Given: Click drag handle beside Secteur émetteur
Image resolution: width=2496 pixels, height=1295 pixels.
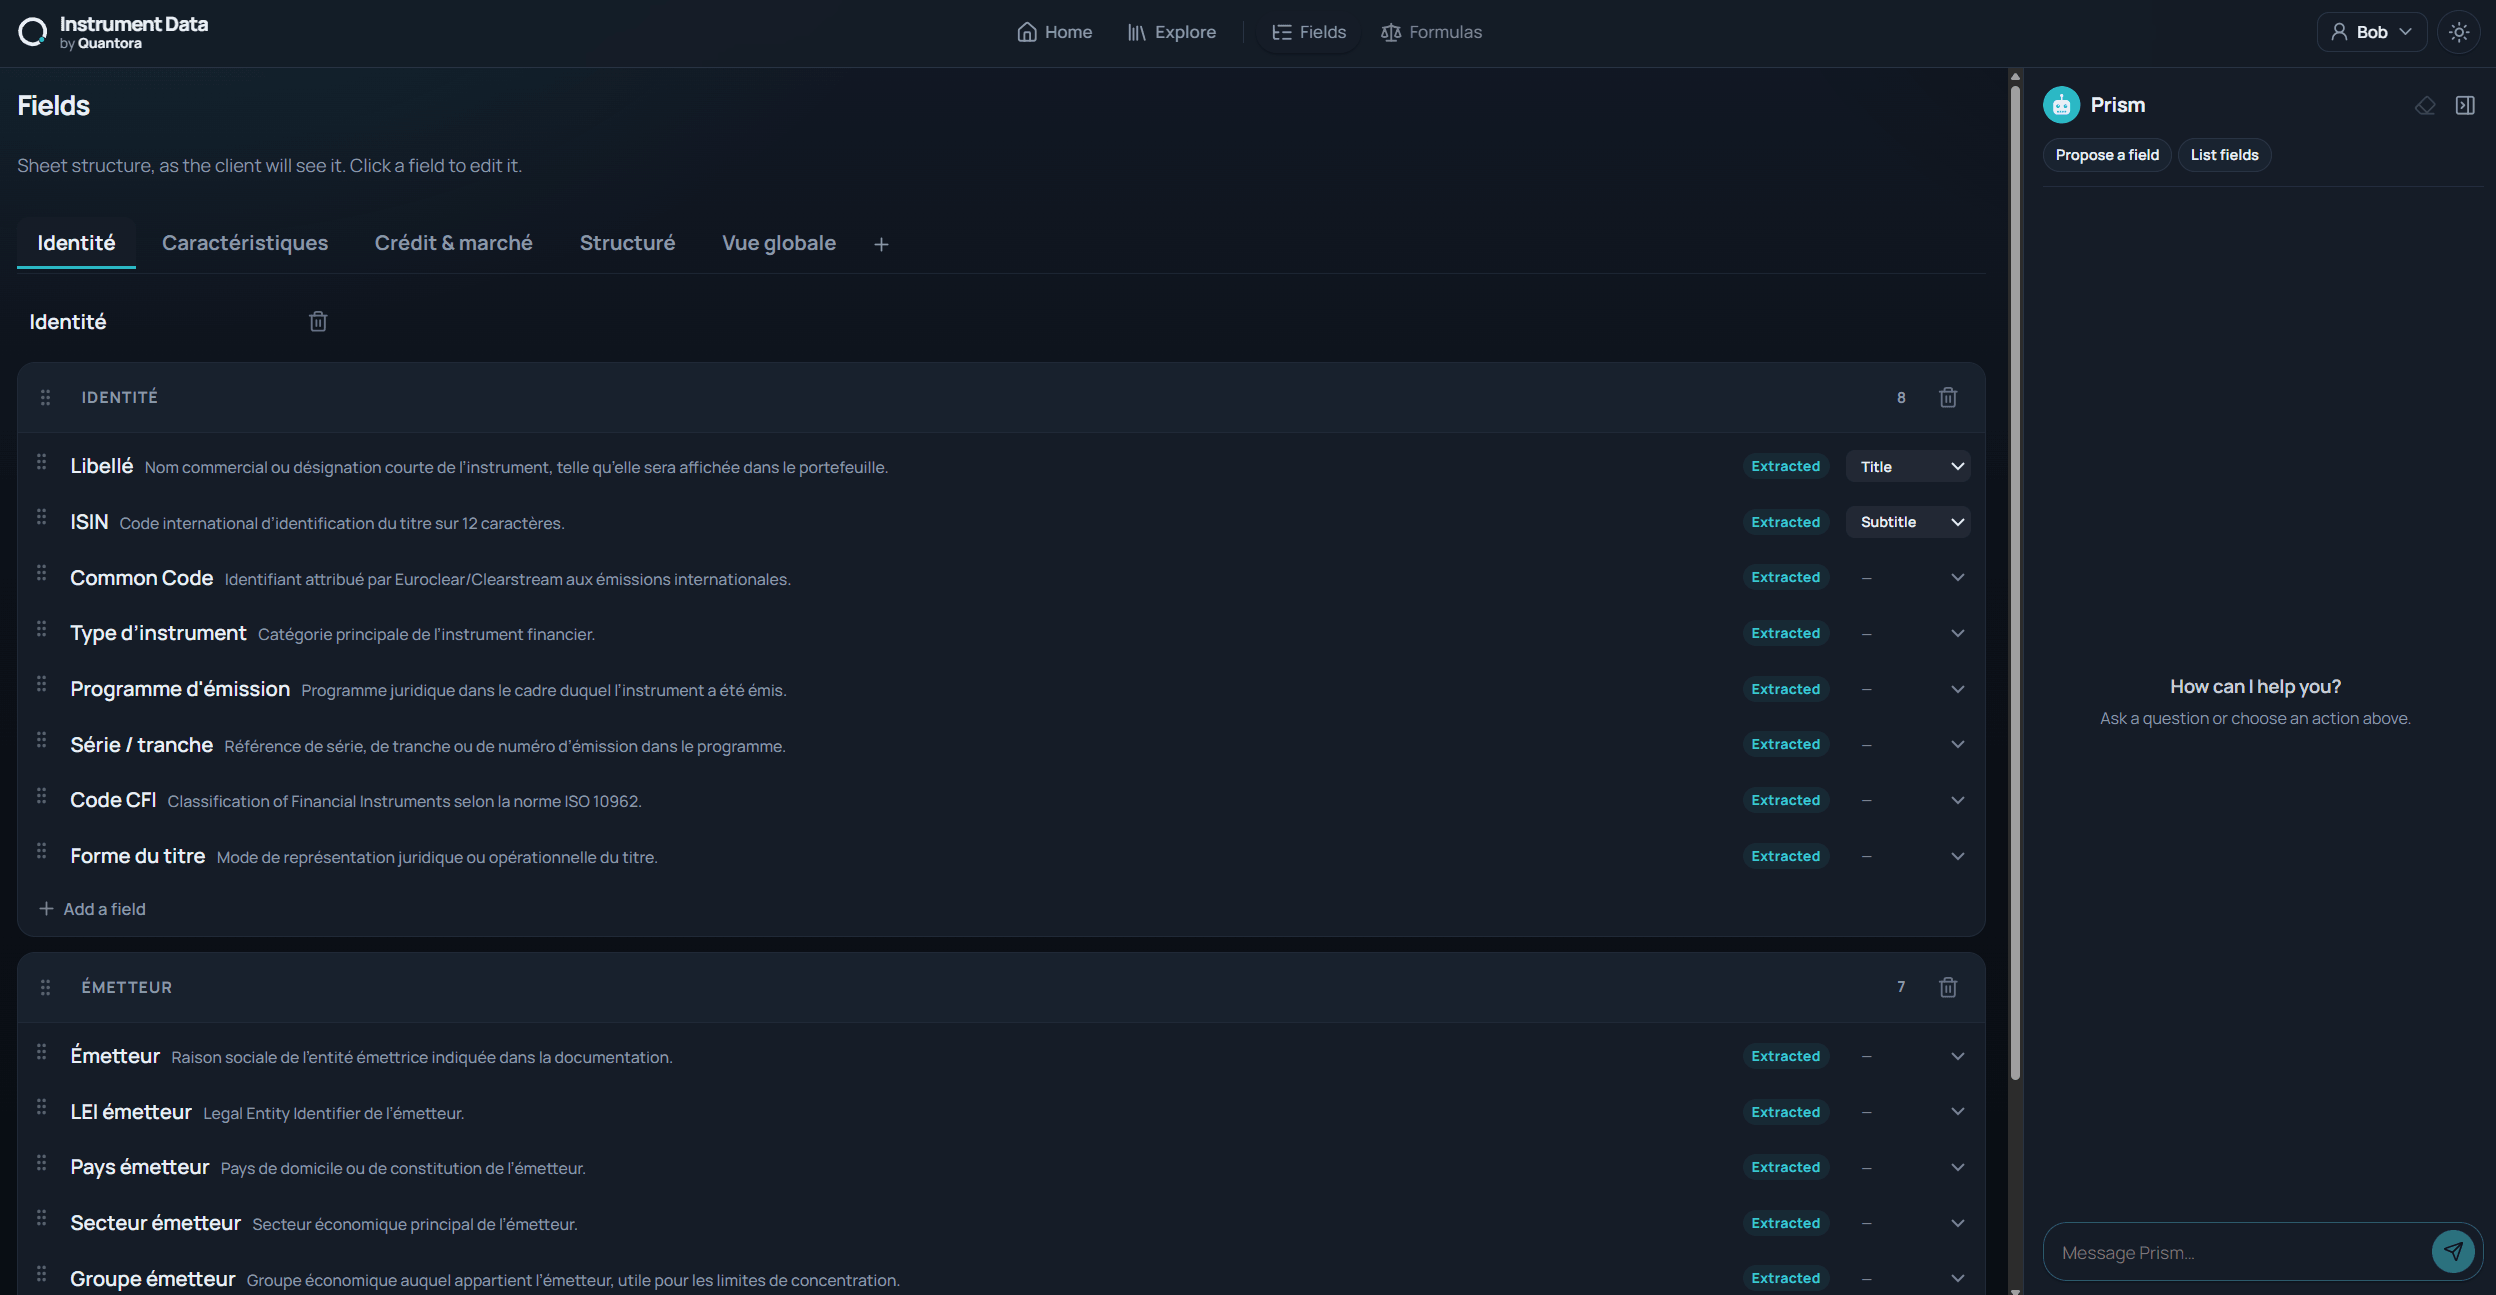Looking at the screenshot, I should tap(41, 1218).
